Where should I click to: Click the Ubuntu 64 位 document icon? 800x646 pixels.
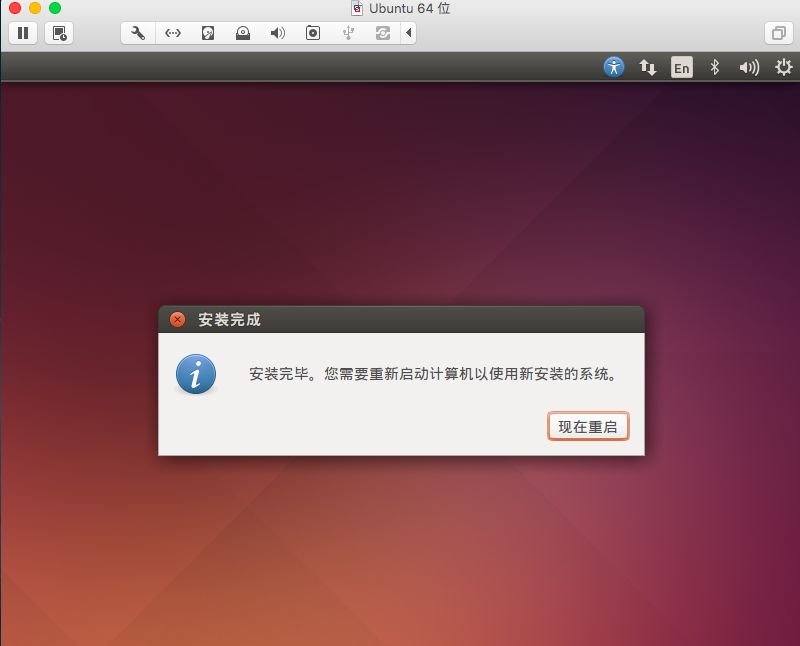click(357, 8)
